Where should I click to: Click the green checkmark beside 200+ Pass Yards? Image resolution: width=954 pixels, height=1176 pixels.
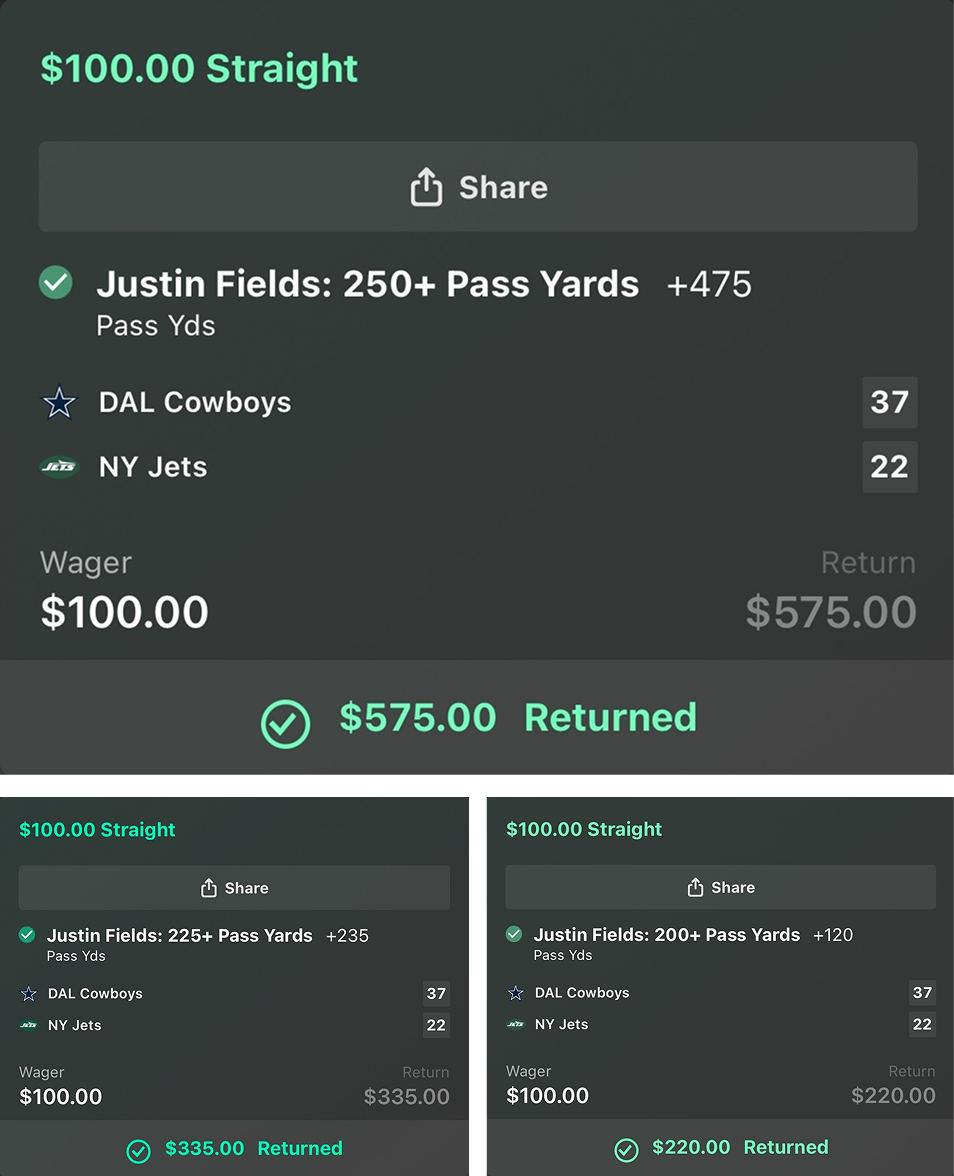pyautogui.click(x=514, y=934)
